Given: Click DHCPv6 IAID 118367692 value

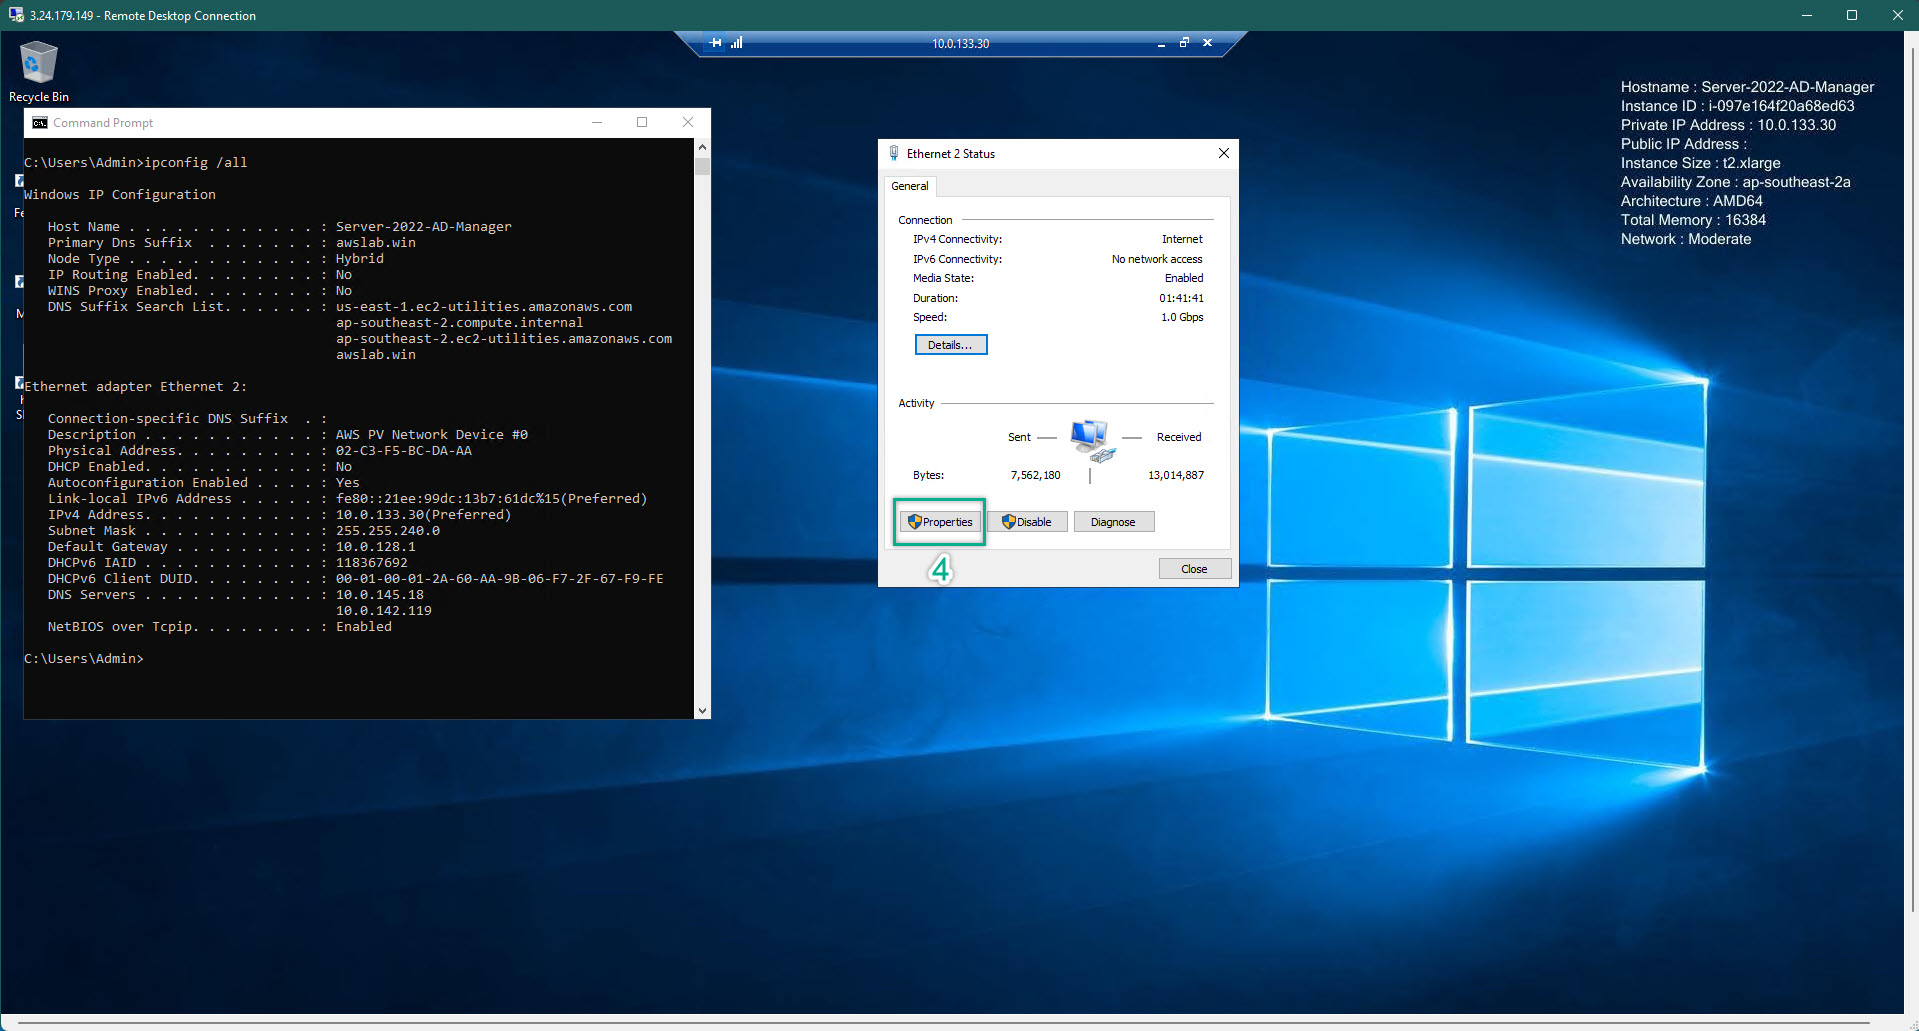Looking at the screenshot, I should [371, 563].
